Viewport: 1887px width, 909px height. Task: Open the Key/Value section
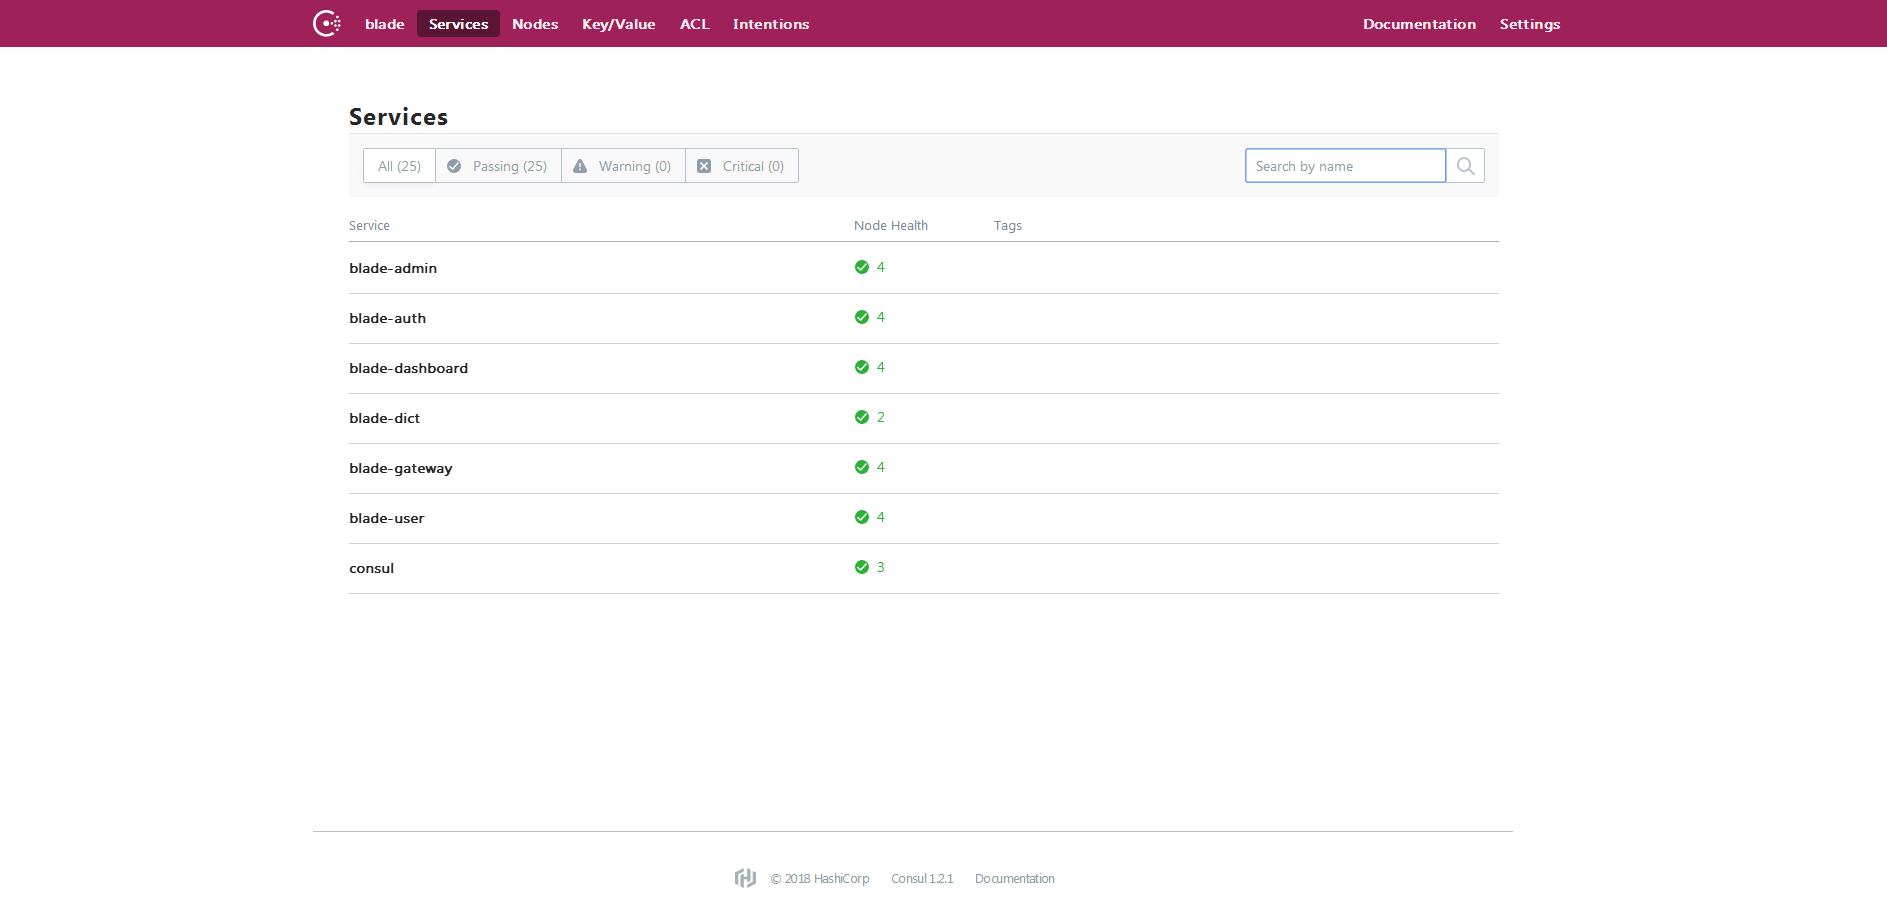click(619, 24)
